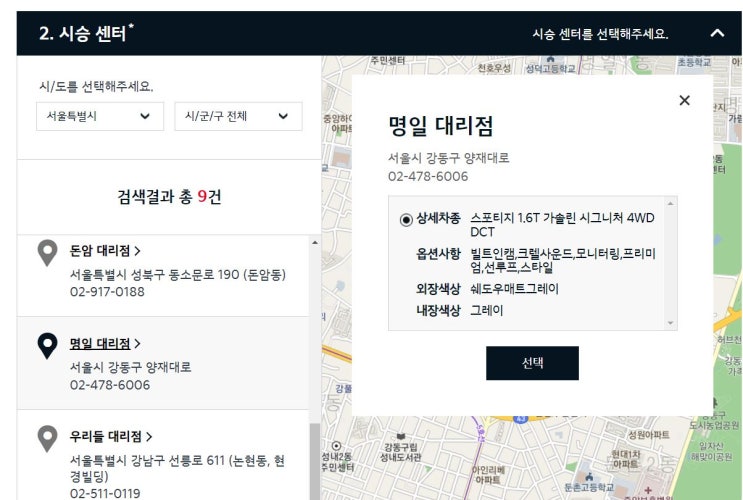Screen dimensions: 743x500
Task: Click the 명일 대리점 map pin icon
Action: pos(47,346)
